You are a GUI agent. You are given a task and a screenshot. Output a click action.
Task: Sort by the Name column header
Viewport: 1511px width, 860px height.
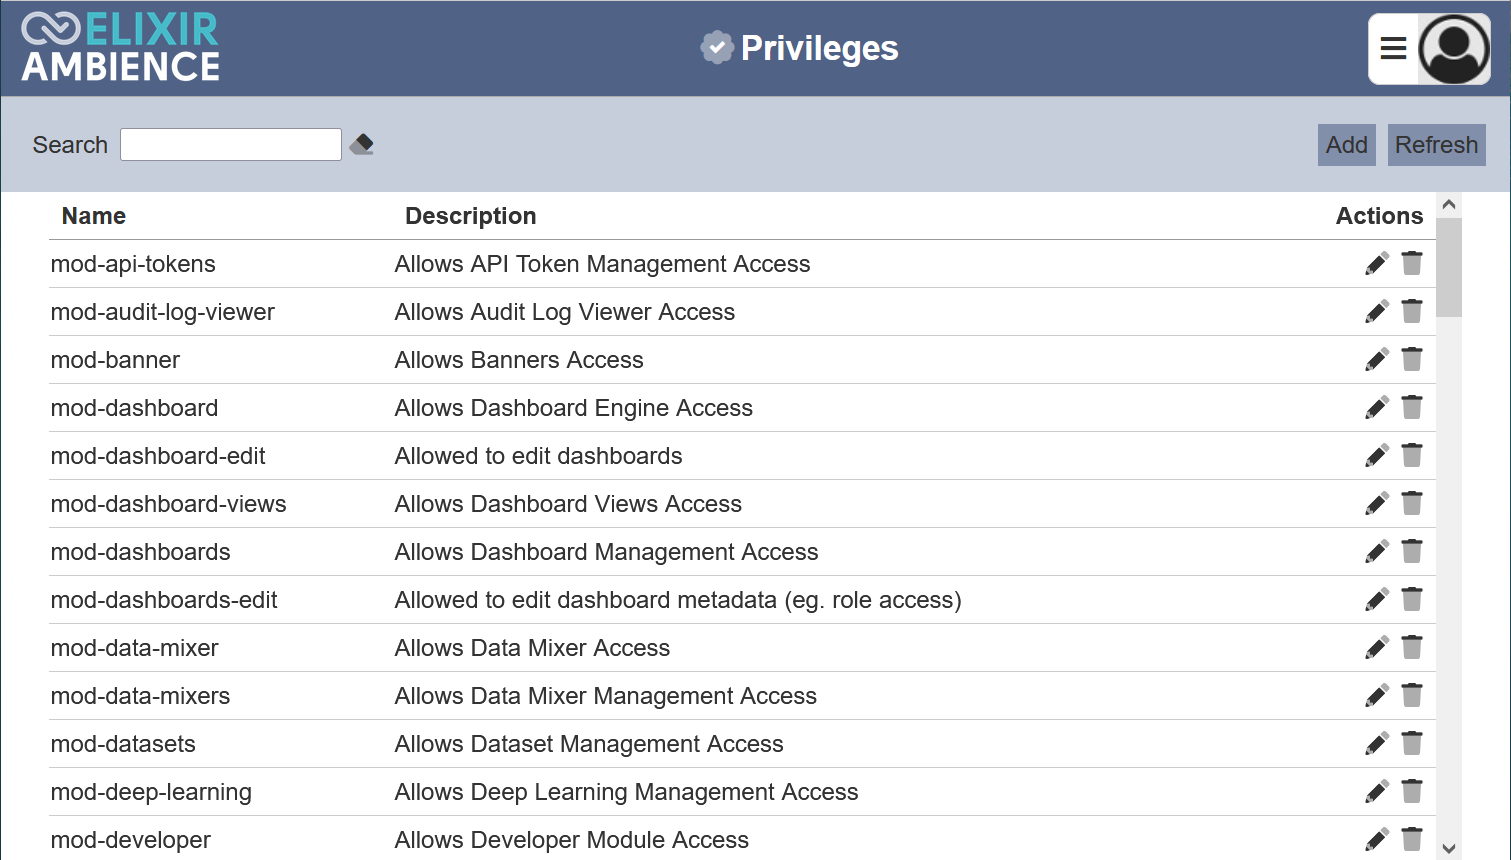pyautogui.click(x=94, y=216)
